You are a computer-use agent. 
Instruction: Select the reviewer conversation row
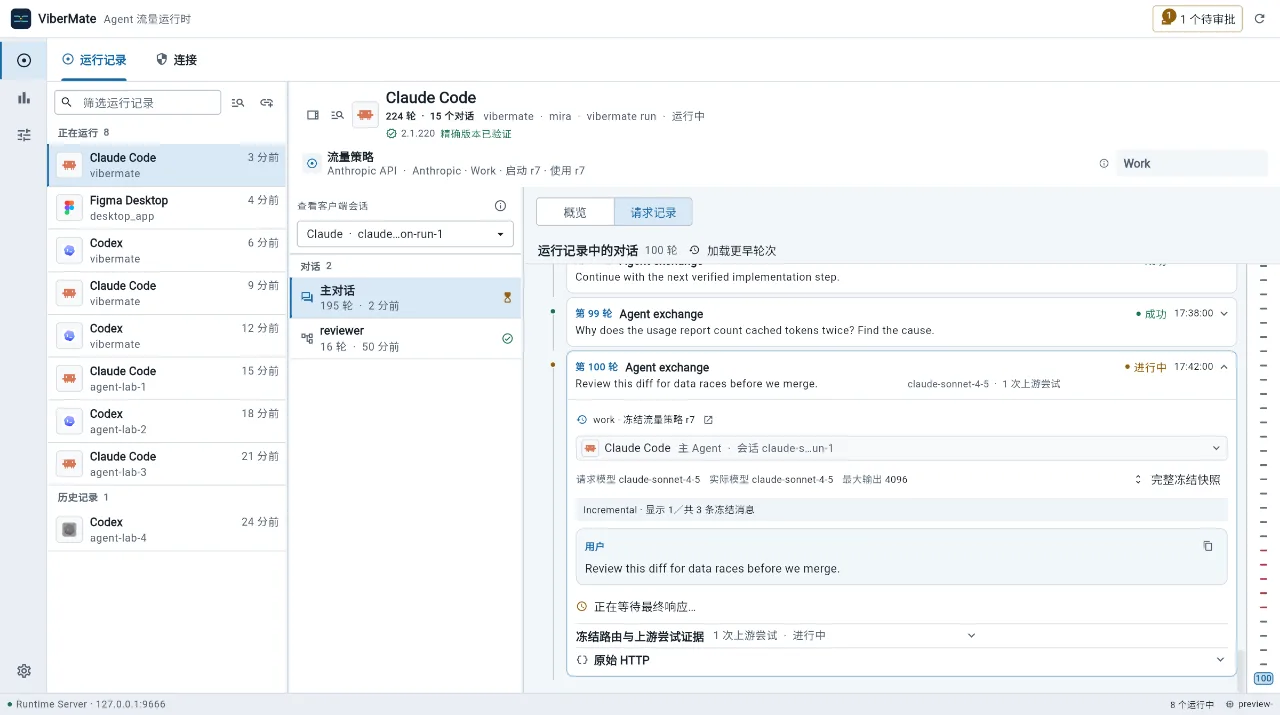click(x=405, y=339)
